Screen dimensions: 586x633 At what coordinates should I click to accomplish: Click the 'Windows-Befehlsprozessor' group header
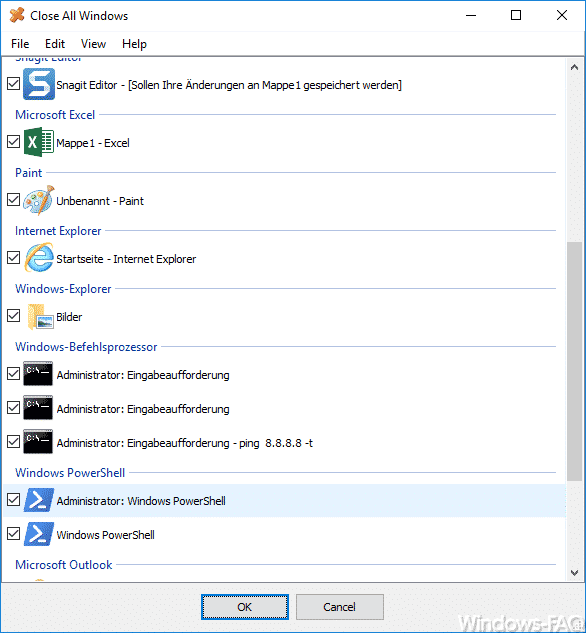(x=86, y=347)
